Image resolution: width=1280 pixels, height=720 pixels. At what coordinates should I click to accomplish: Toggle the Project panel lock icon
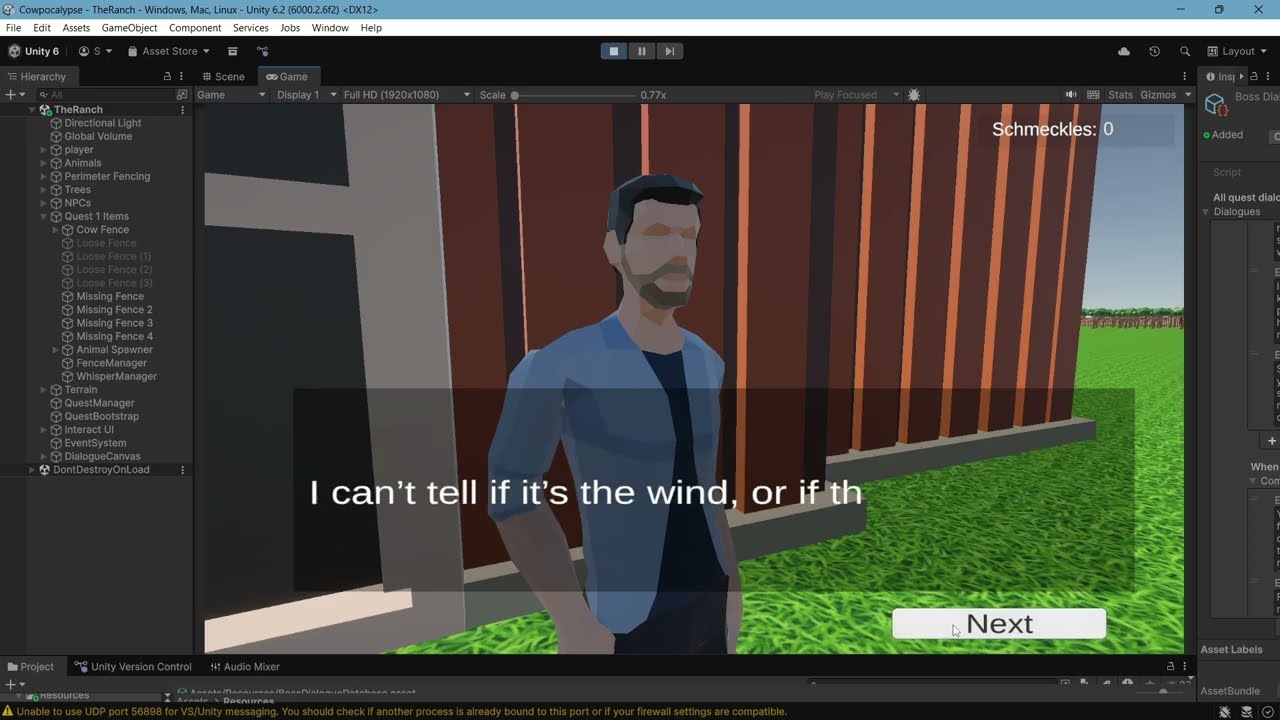click(x=1171, y=666)
